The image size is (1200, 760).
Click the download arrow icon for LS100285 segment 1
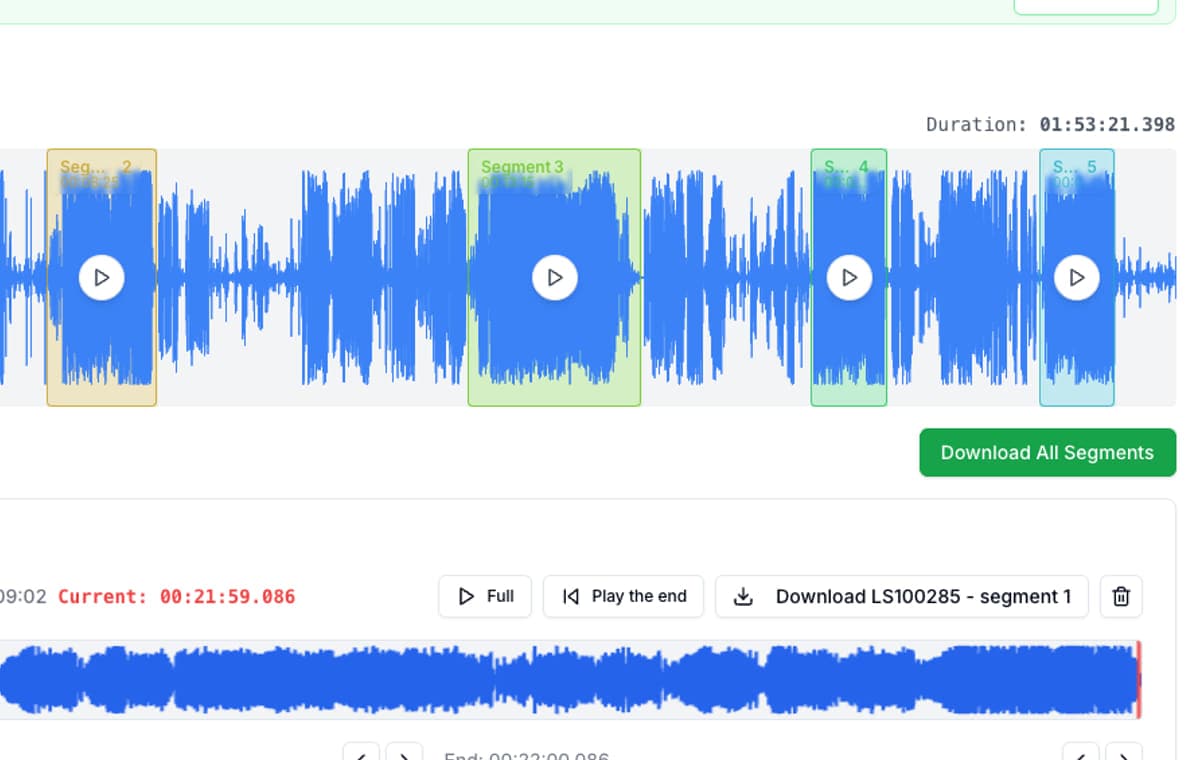pos(742,596)
